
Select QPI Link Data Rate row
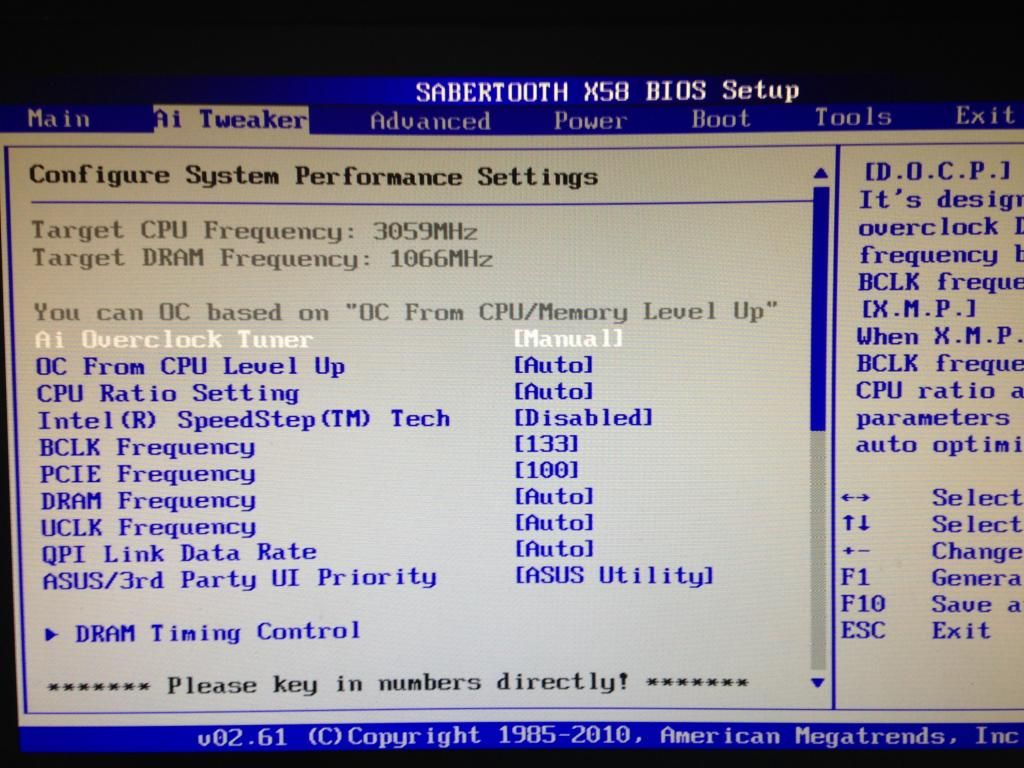[x=179, y=554]
